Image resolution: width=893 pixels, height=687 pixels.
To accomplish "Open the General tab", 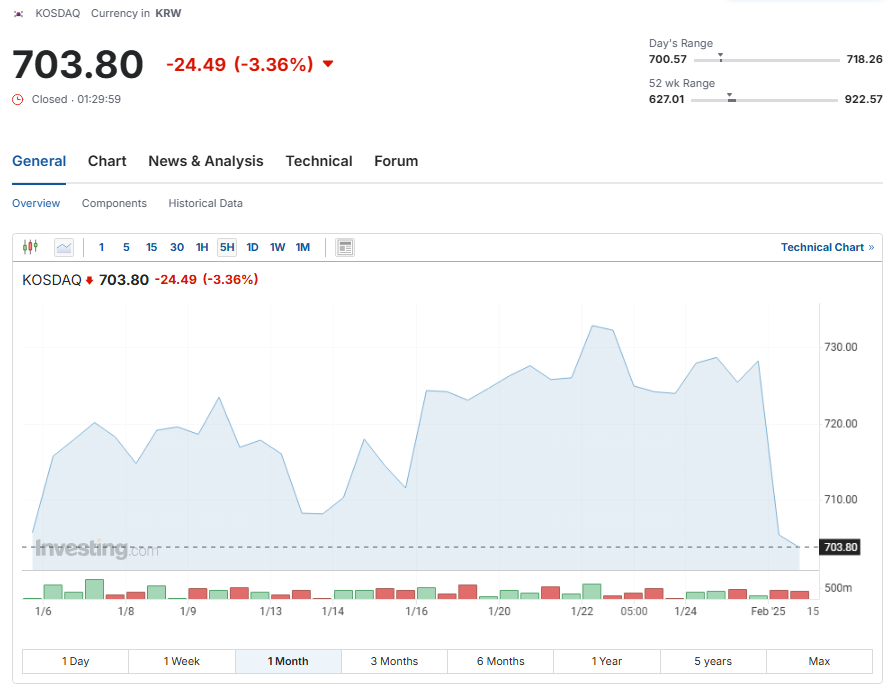I will pos(39,161).
